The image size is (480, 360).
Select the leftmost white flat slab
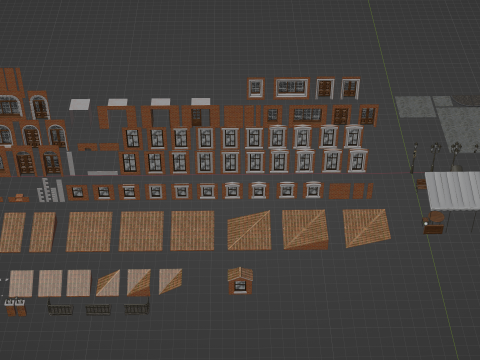[79, 104]
